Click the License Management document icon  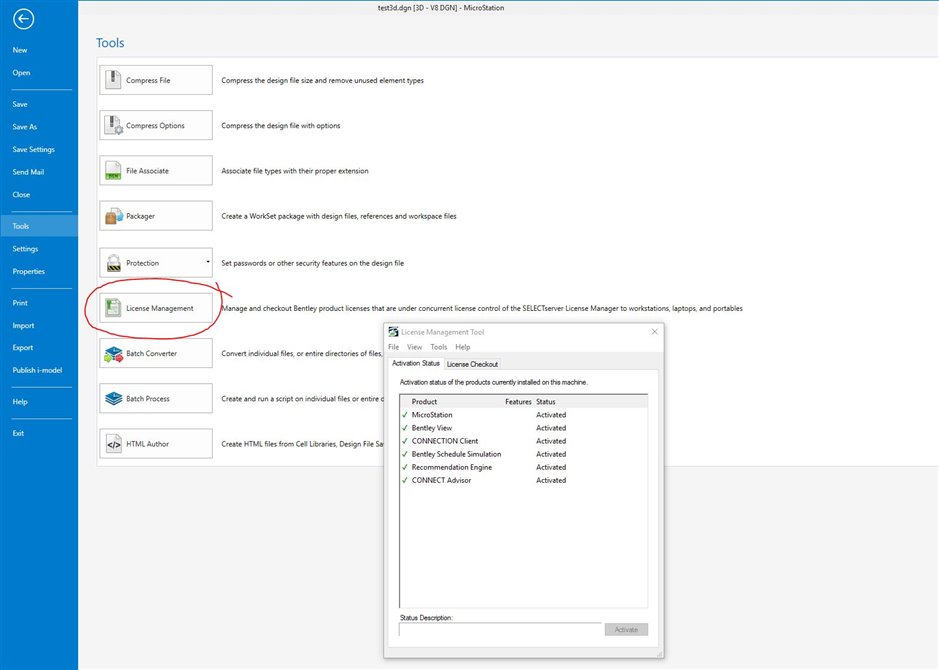coord(113,308)
